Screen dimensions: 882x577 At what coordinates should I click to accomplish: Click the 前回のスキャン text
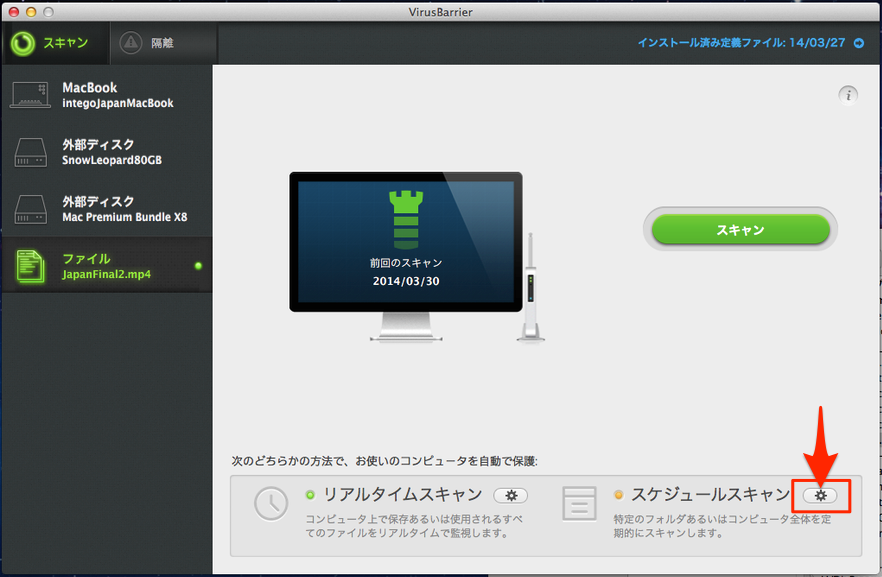click(x=406, y=263)
